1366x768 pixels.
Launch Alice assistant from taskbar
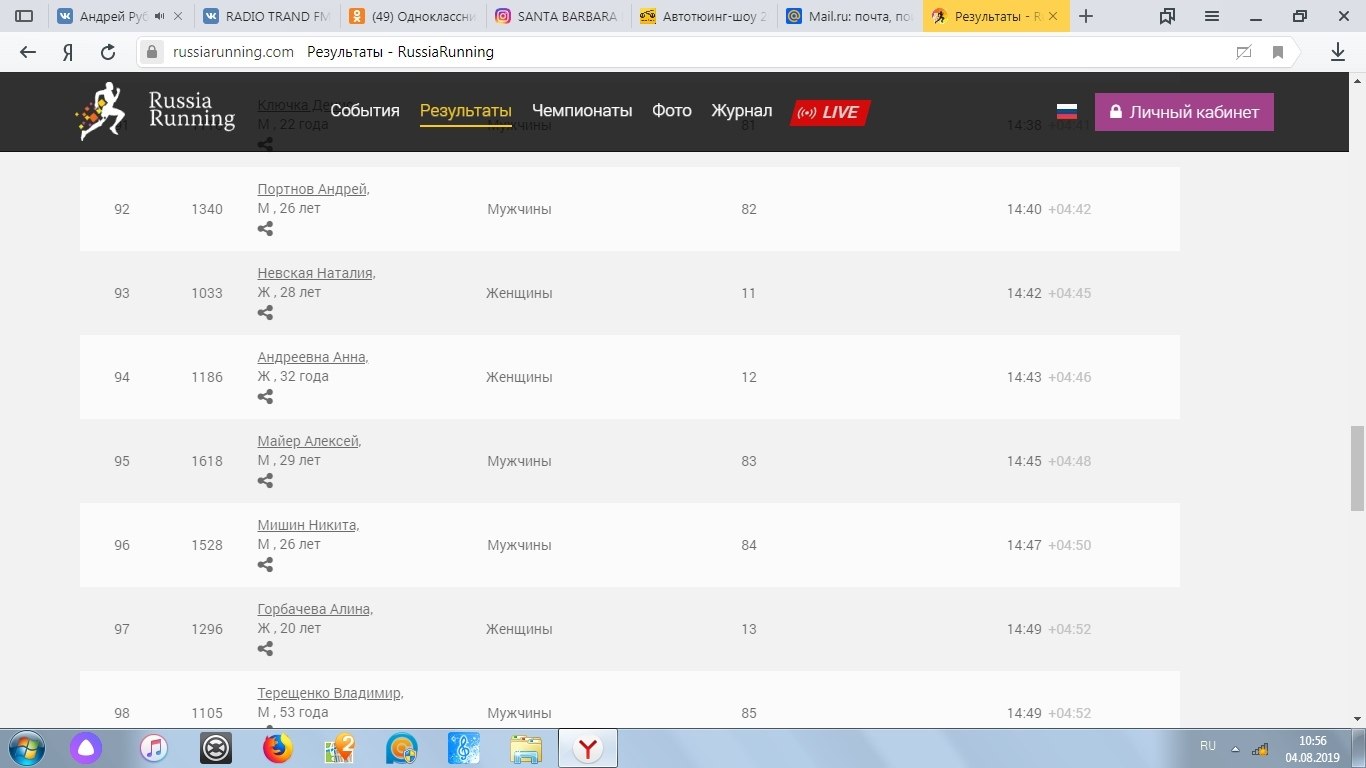[86, 748]
